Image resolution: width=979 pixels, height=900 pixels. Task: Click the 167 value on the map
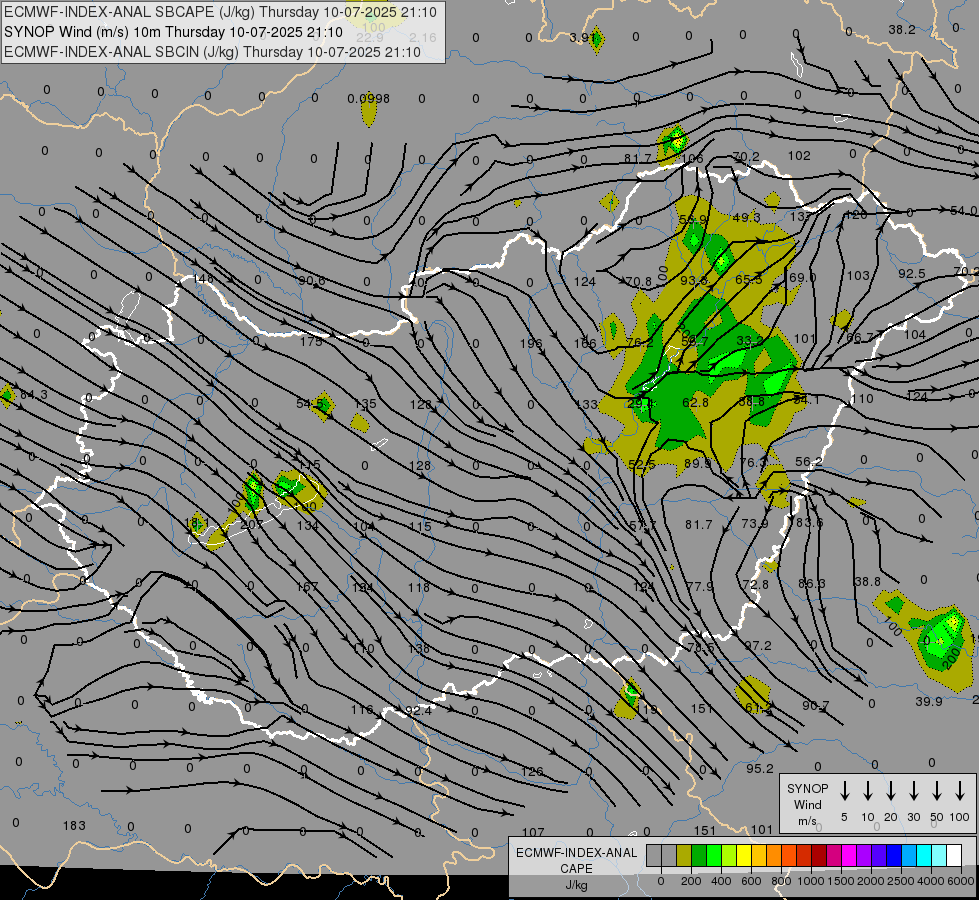[x=307, y=587]
